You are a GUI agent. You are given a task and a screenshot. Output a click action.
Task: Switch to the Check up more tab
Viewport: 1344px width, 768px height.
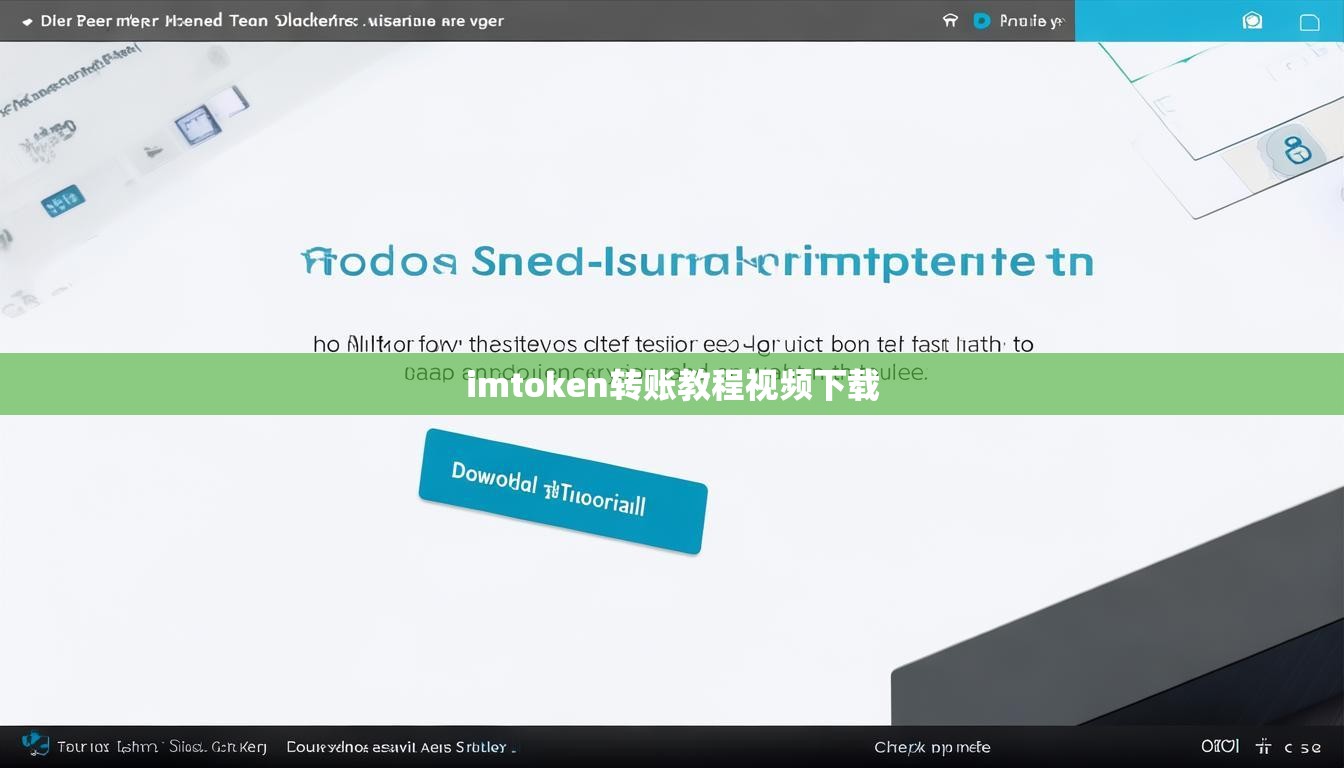932,747
